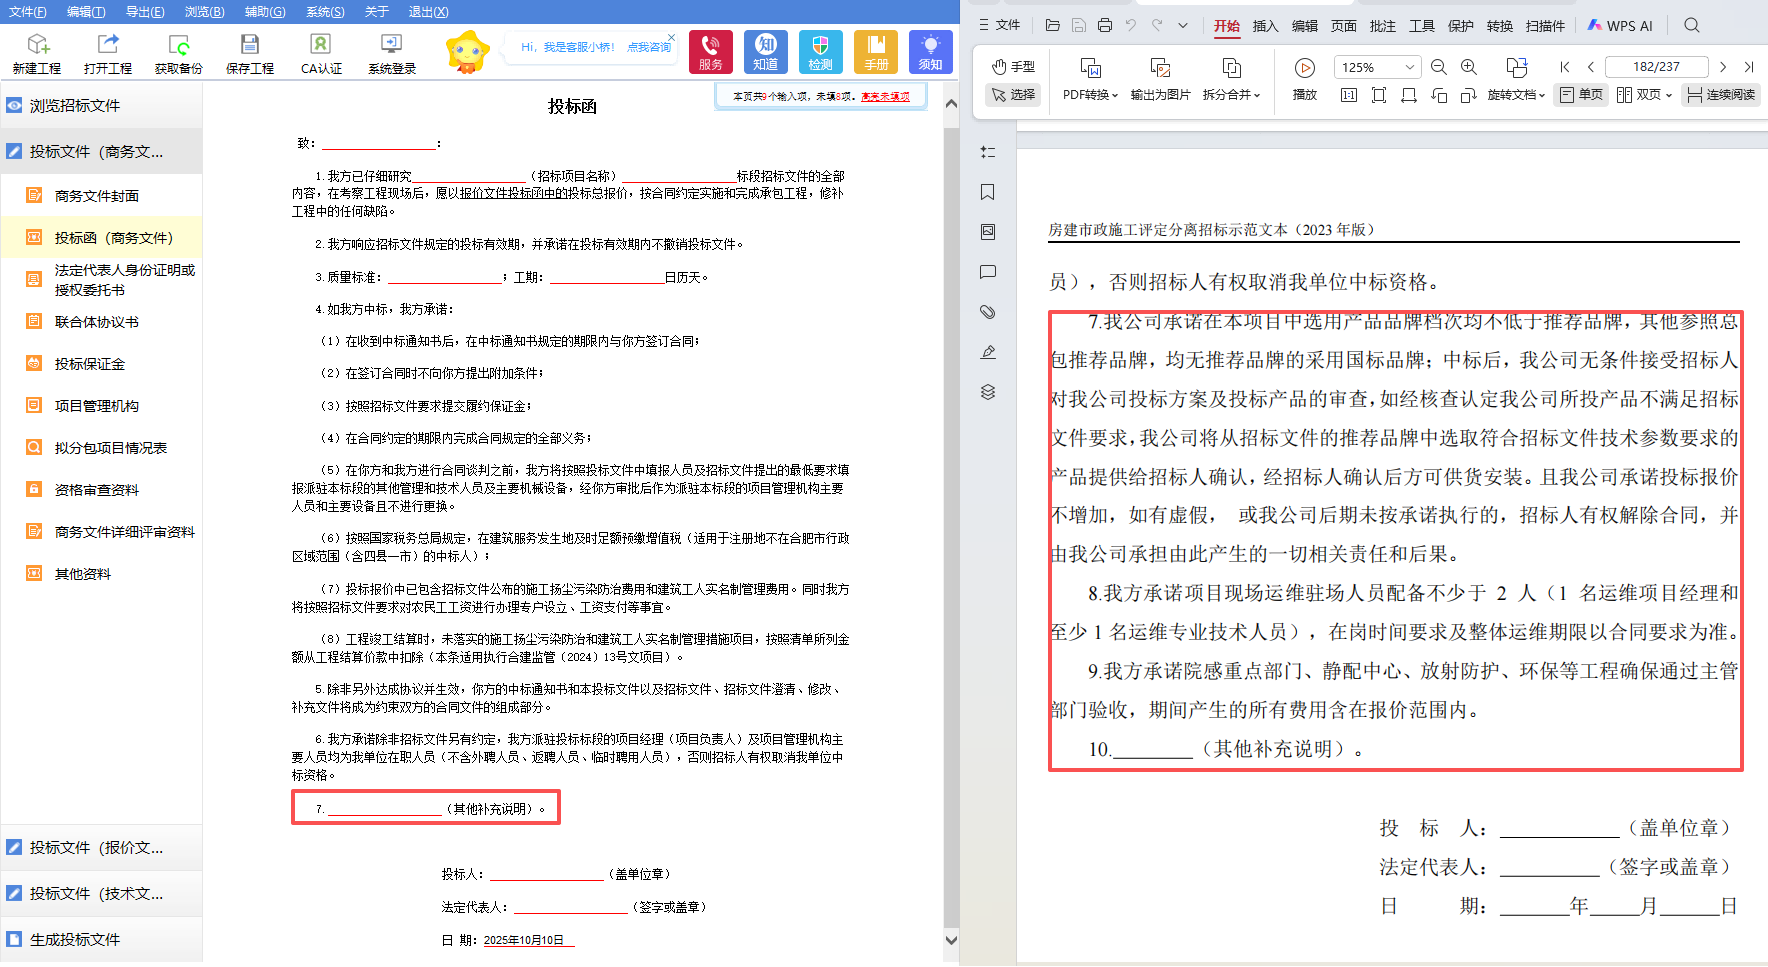1768x967 pixels.
Task: Toggle 连续阅读 continuous reading mode
Action: [x=1721, y=95]
